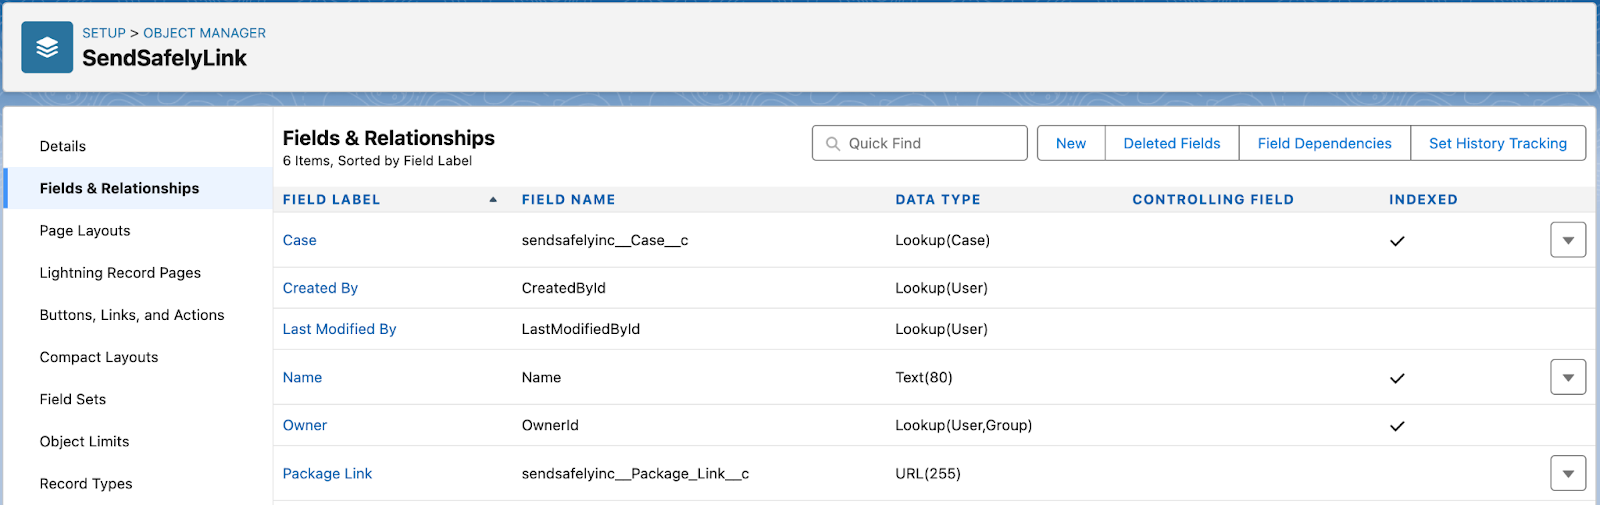Click the sendsafelyinc__Case__c field name

(x=605, y=240)
